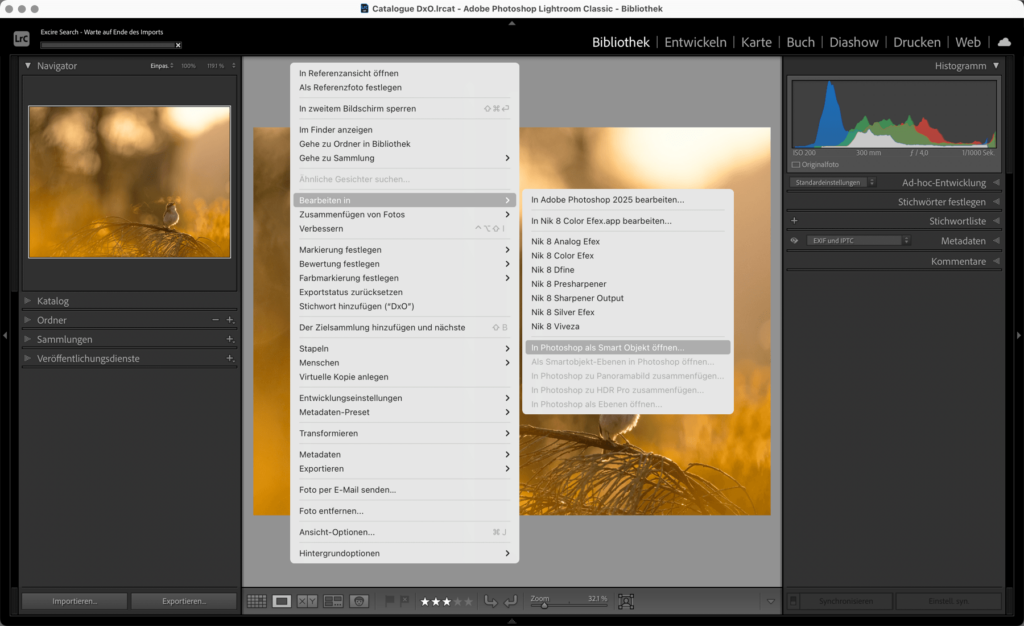This screenshot has width=1024, height=626.
Task: Expand Ad-hoc-Entwicklung panel
Action: [x=996, y=183]
